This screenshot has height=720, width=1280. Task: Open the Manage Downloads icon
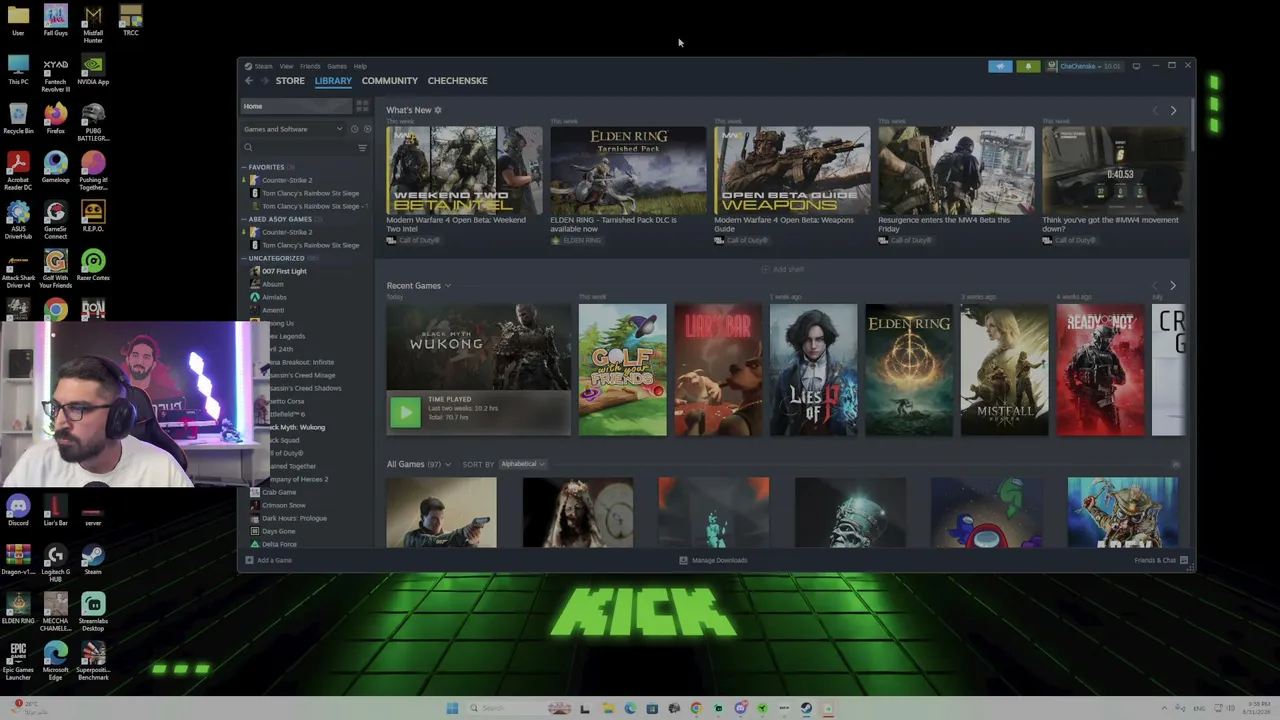pos(683,560)
